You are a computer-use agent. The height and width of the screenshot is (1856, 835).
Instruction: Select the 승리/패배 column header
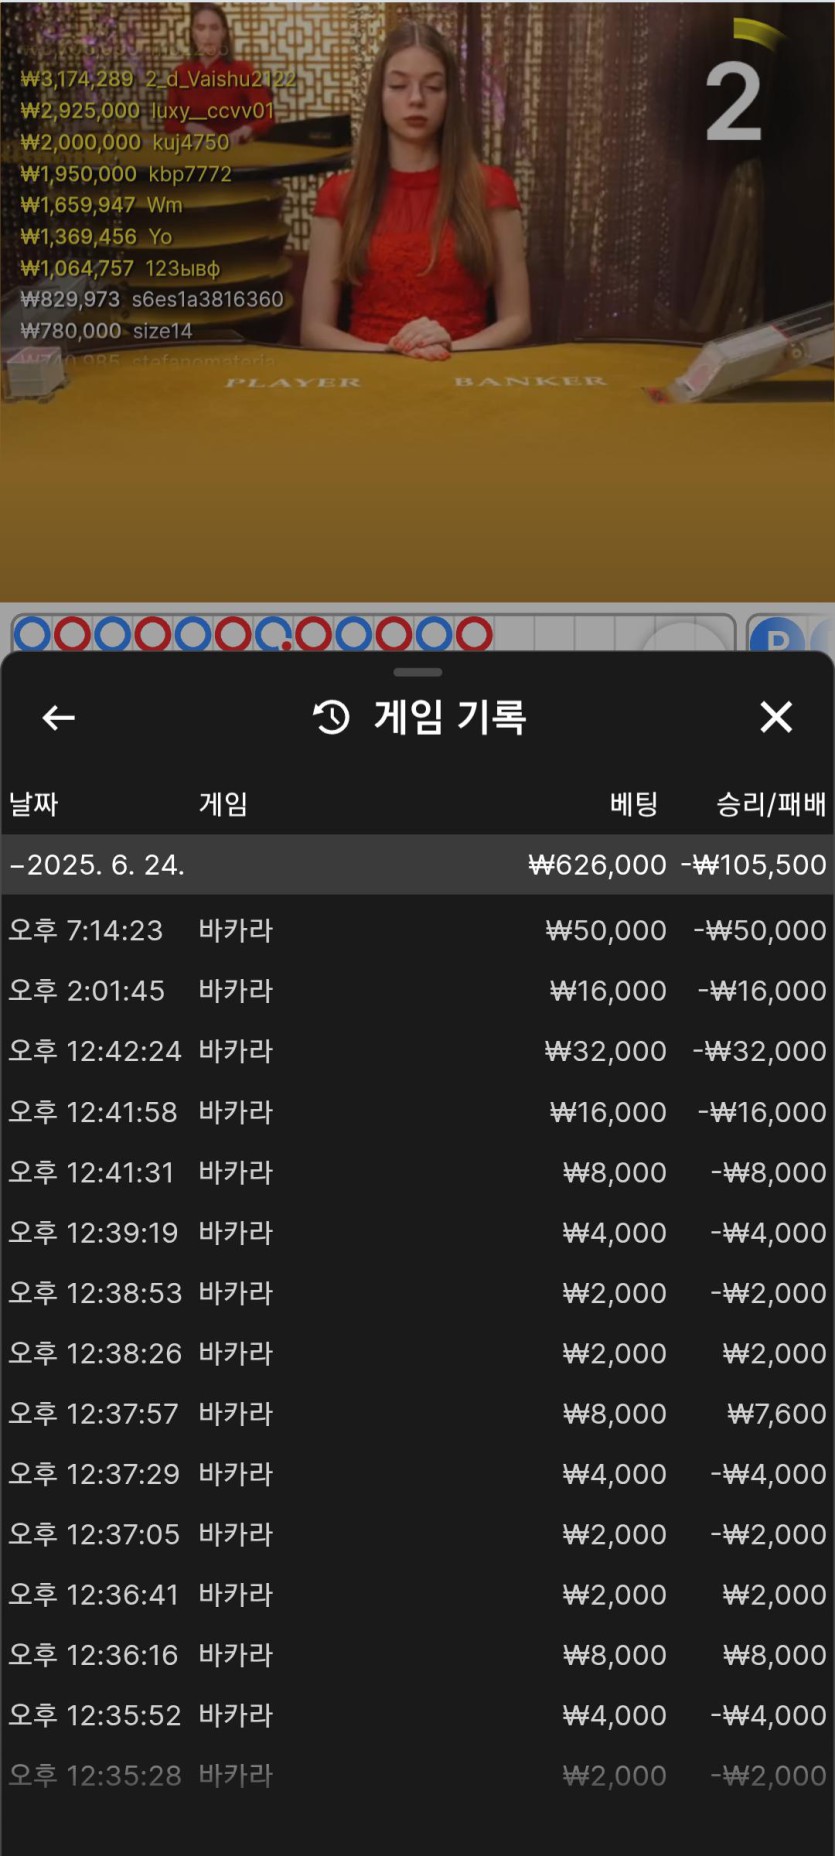click(x=770, y=804)
